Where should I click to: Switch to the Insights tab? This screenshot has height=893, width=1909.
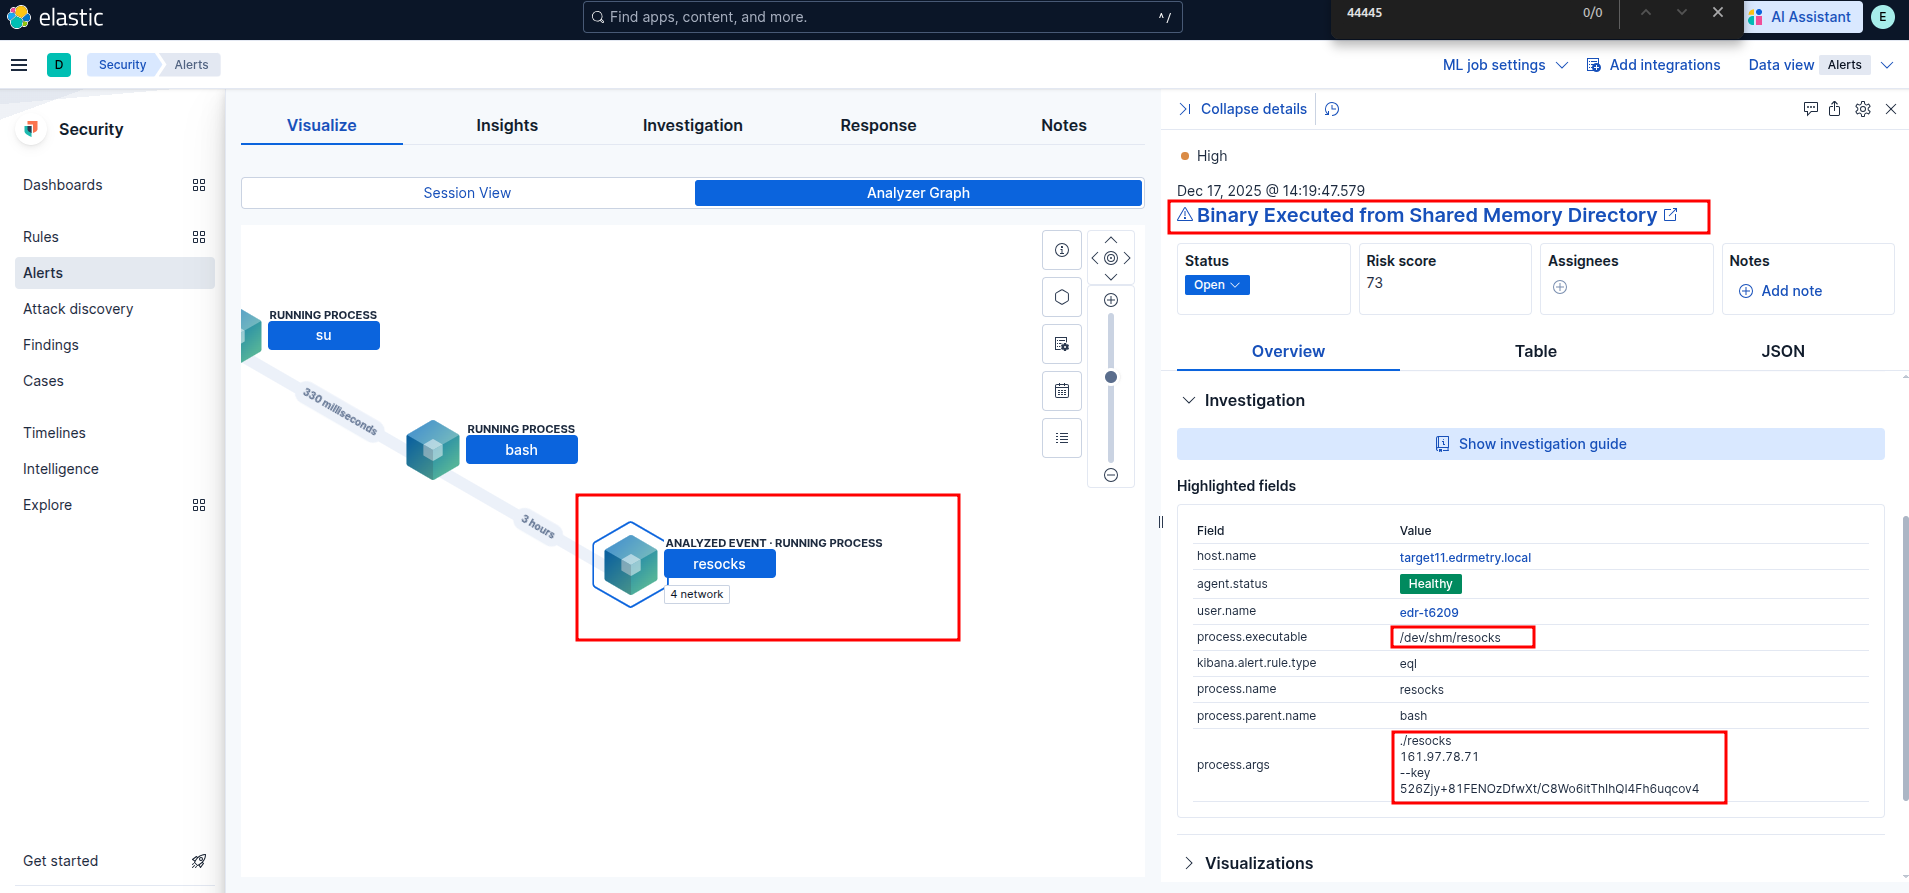(x=506, y=125)
